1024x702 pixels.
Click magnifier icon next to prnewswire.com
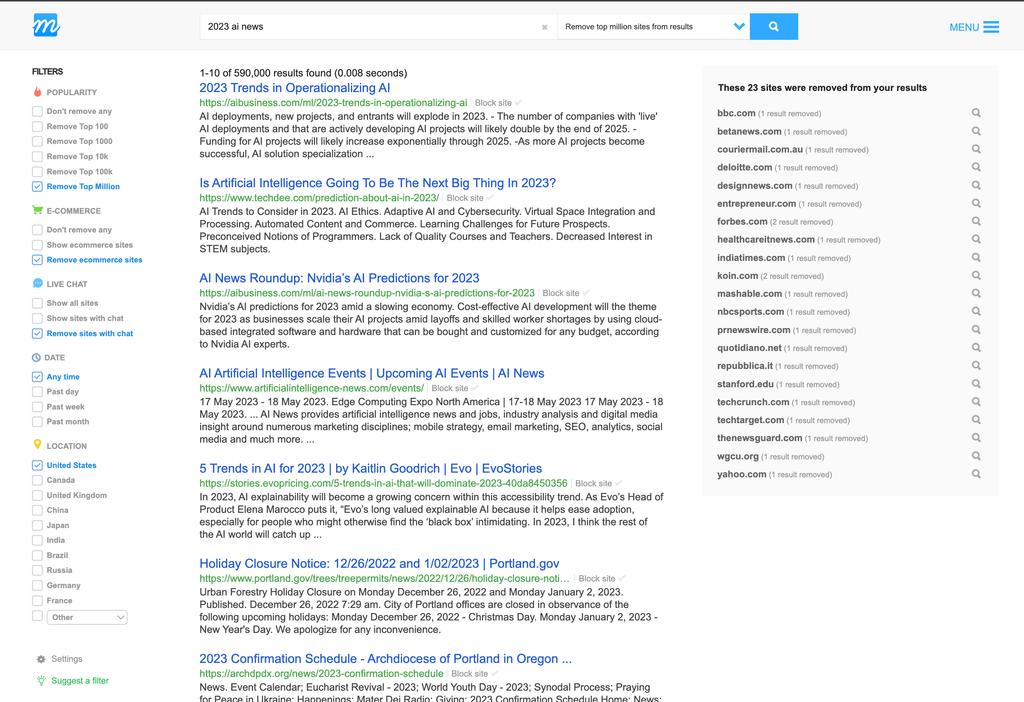976,330
